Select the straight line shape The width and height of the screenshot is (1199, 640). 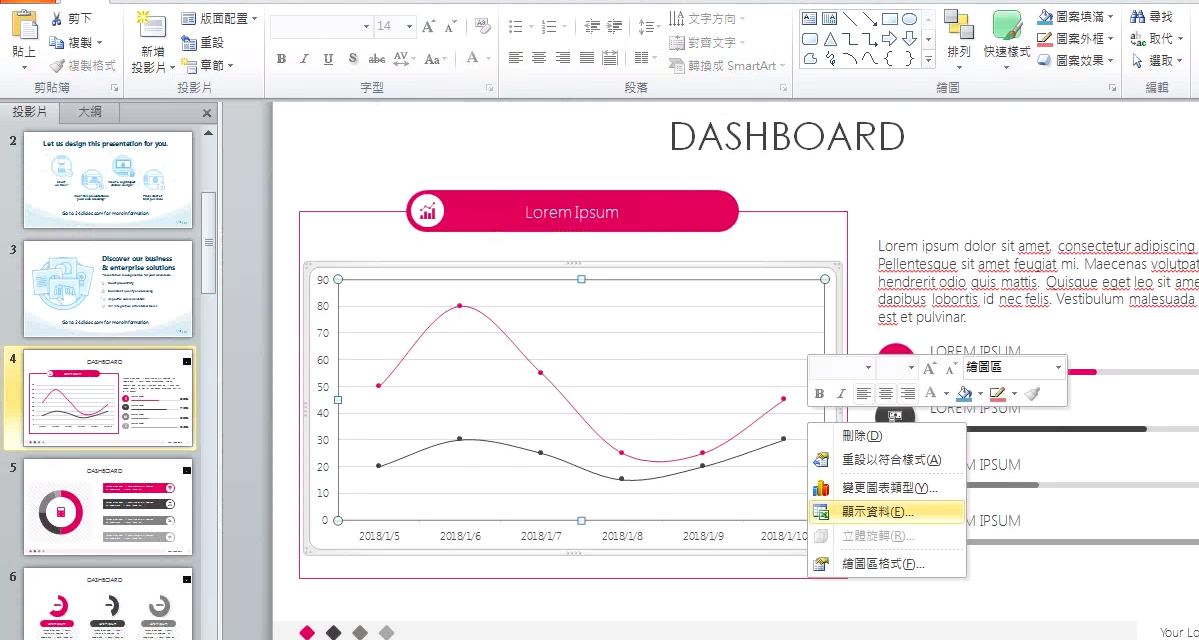tap(850, 19)
